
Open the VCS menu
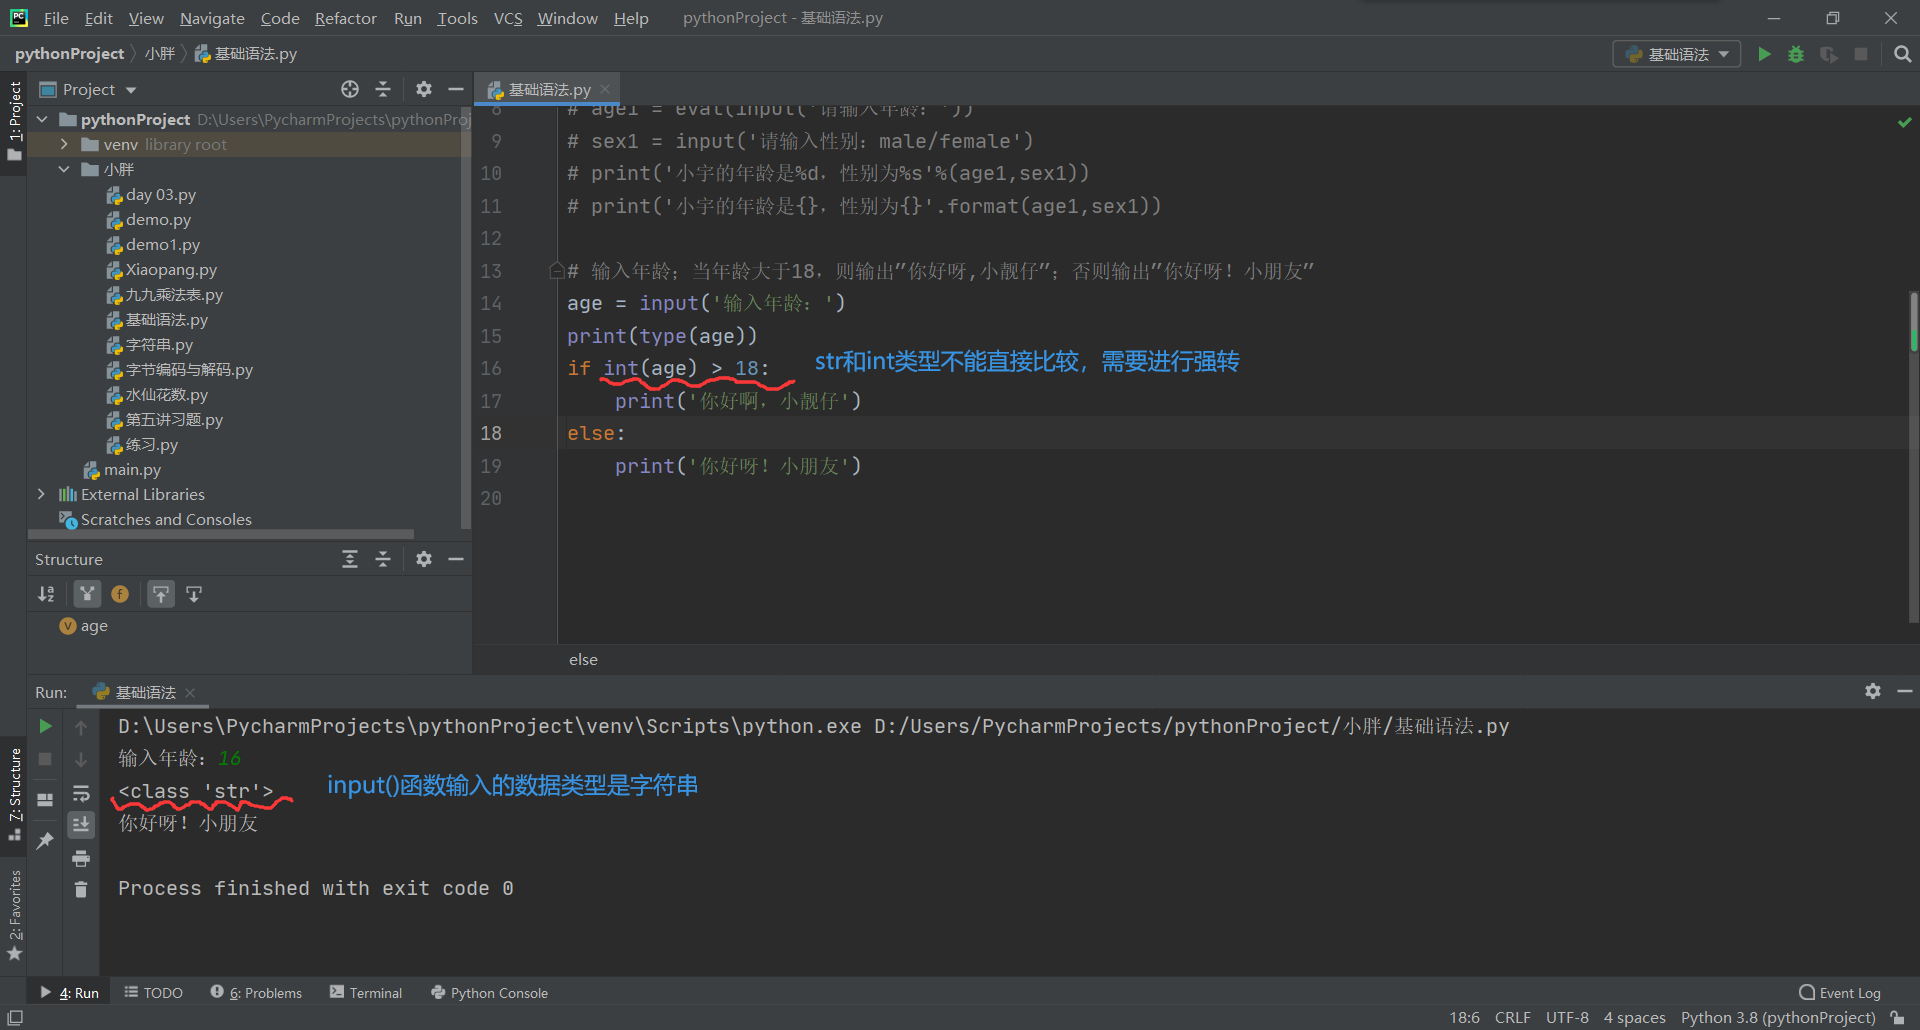pos(508,18)
